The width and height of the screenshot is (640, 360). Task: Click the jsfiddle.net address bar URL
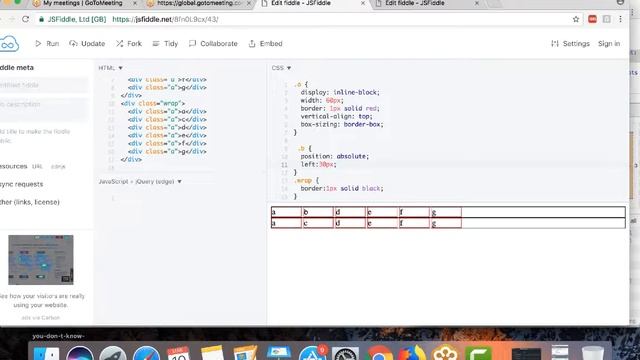pos(165,19)
